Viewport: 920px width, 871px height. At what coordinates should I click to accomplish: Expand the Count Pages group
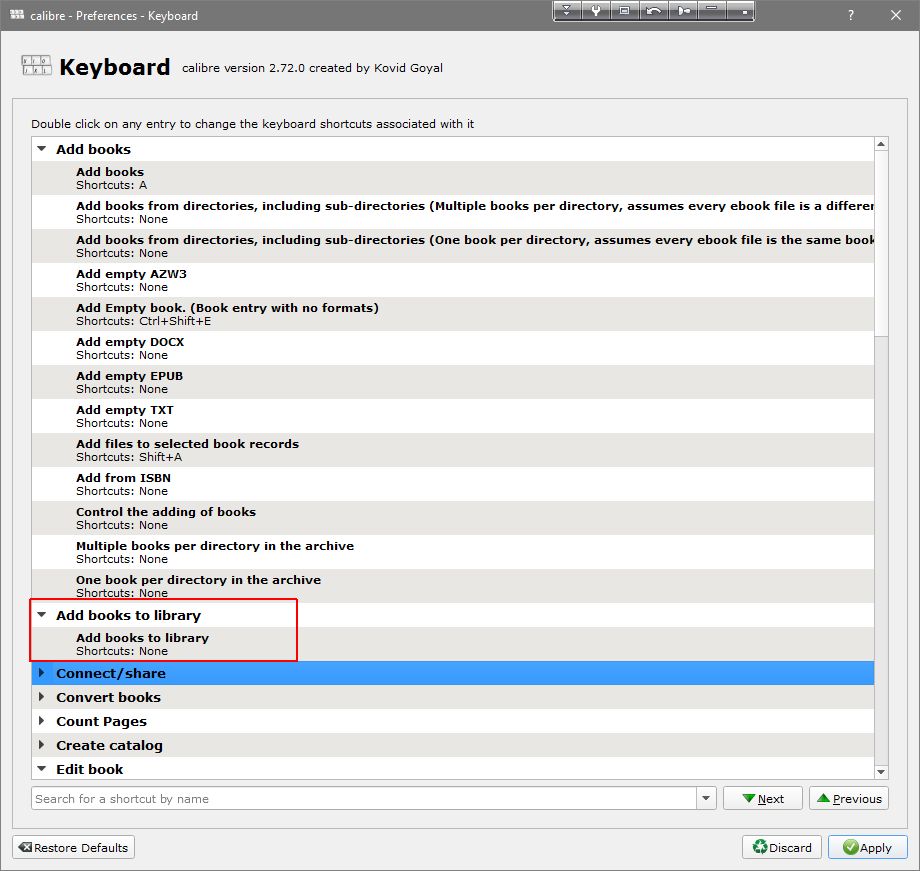(42, 721)
